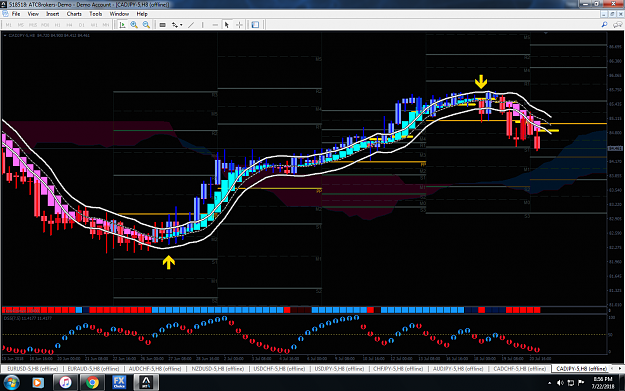This screenshot has width=625, height=391.
Task: Click the volume speaker tray icon
Action: (560, 383)
